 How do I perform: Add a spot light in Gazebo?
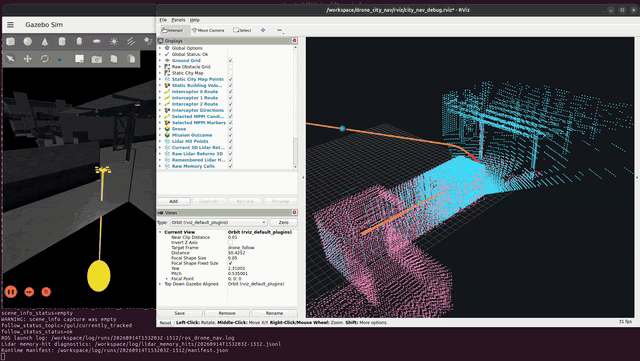click(x=148, y=41)
